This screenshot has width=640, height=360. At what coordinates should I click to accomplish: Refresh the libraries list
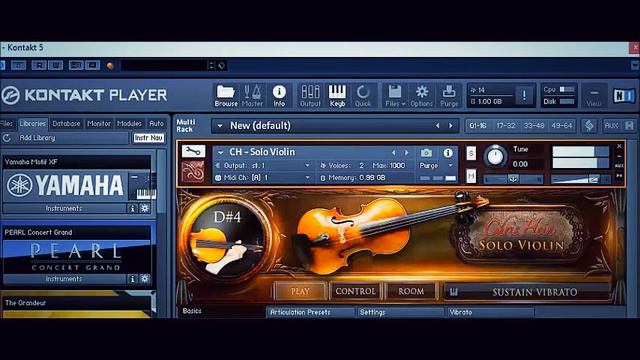7,138
